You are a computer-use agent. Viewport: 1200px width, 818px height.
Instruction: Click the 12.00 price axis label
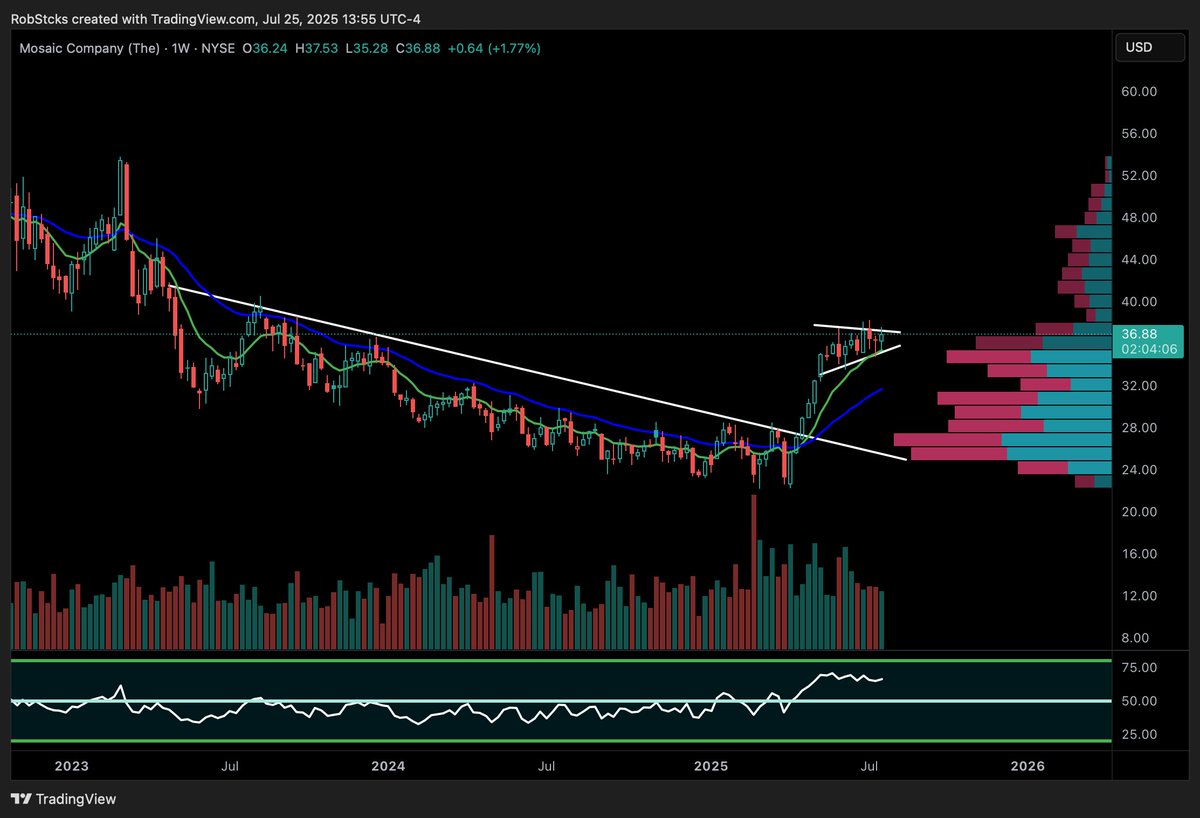(1139, 595)
